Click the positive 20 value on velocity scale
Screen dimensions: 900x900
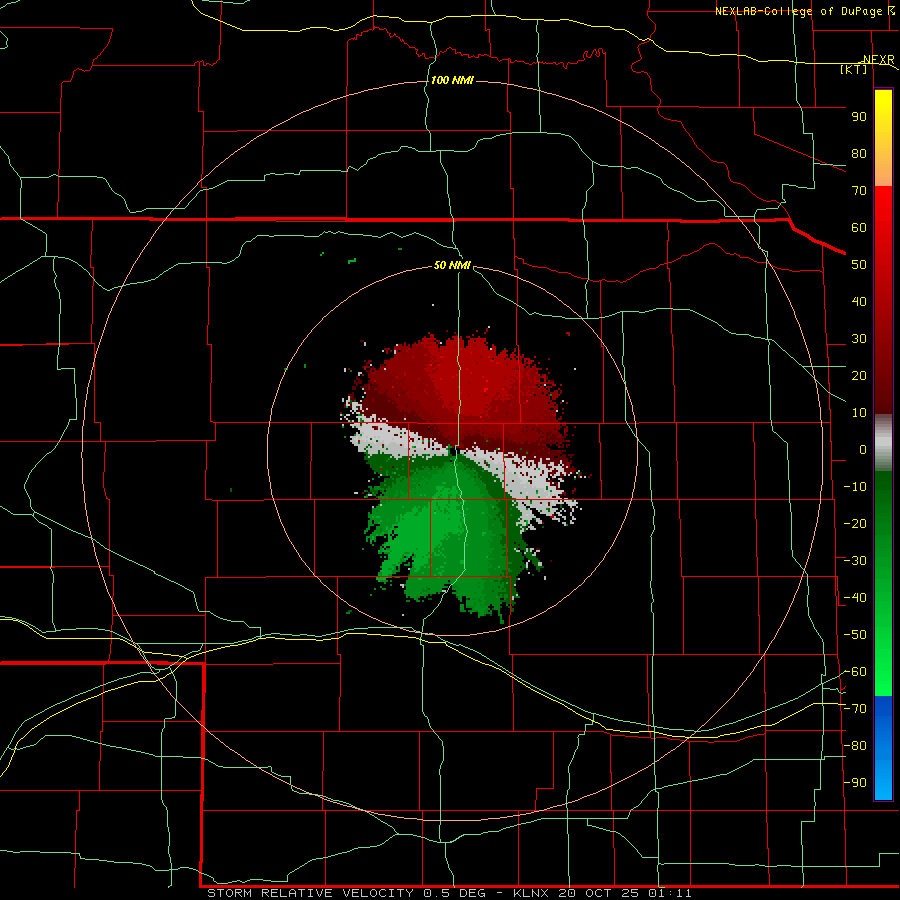click(859, 375)
